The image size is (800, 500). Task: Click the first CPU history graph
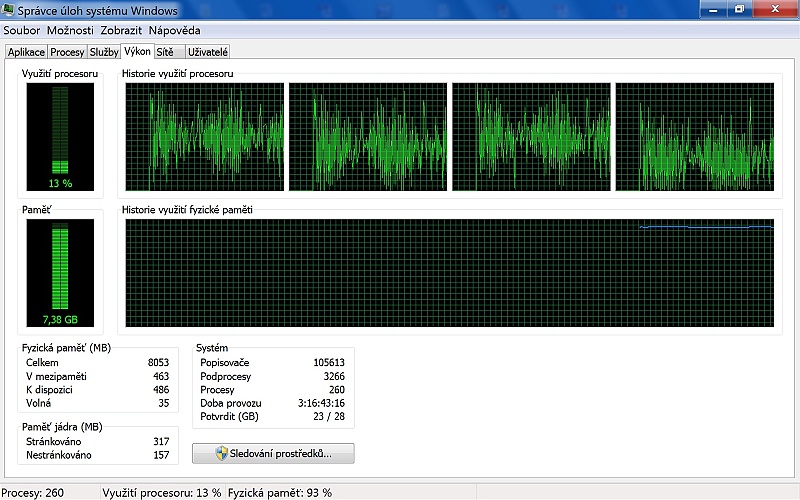click(205, 137)
